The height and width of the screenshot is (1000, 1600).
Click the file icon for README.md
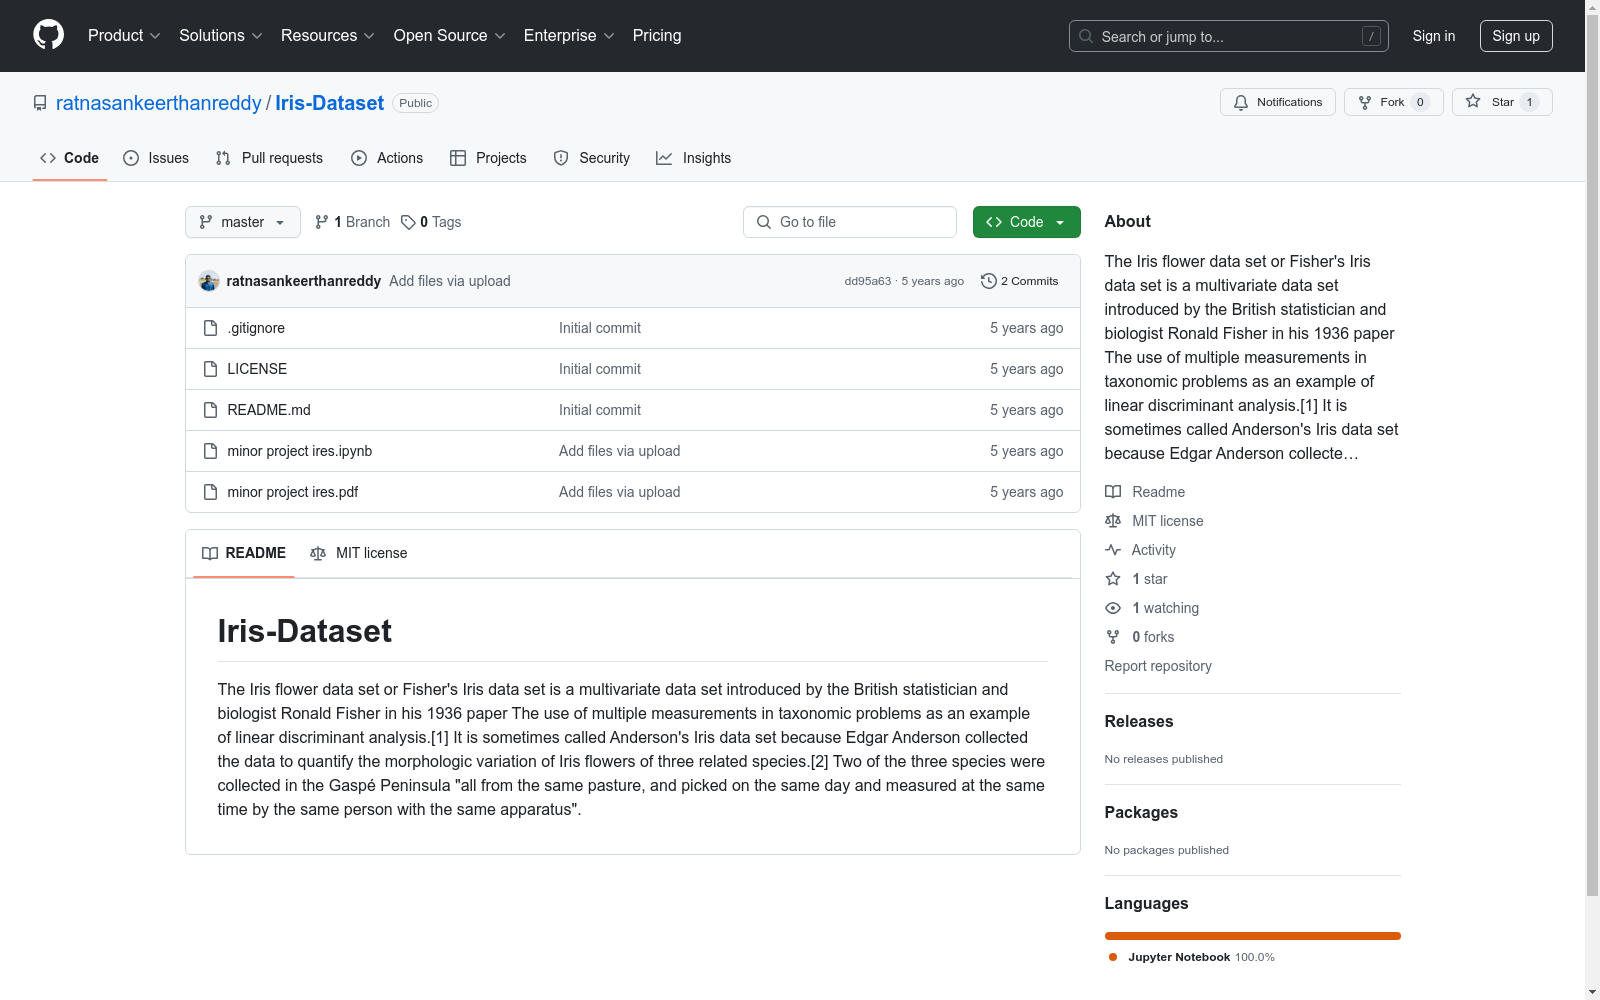tap(210, 410)
